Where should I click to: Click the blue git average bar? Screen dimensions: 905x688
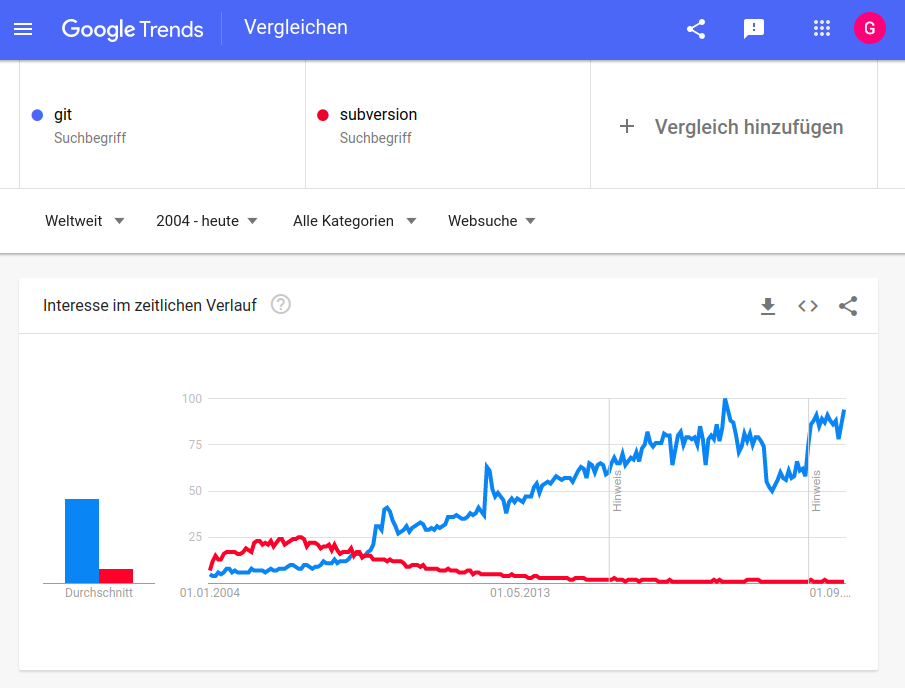(82, 541)
